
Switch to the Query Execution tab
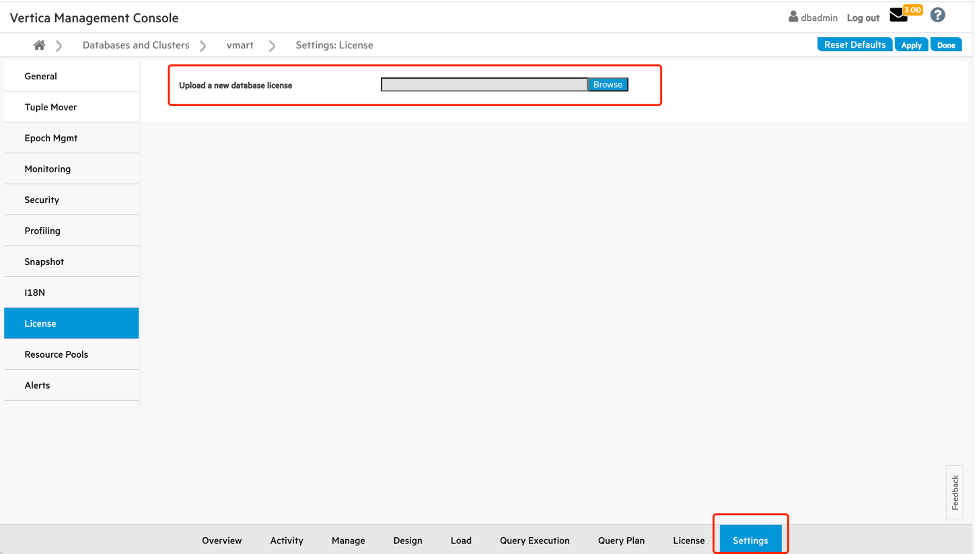pos(535,540)
